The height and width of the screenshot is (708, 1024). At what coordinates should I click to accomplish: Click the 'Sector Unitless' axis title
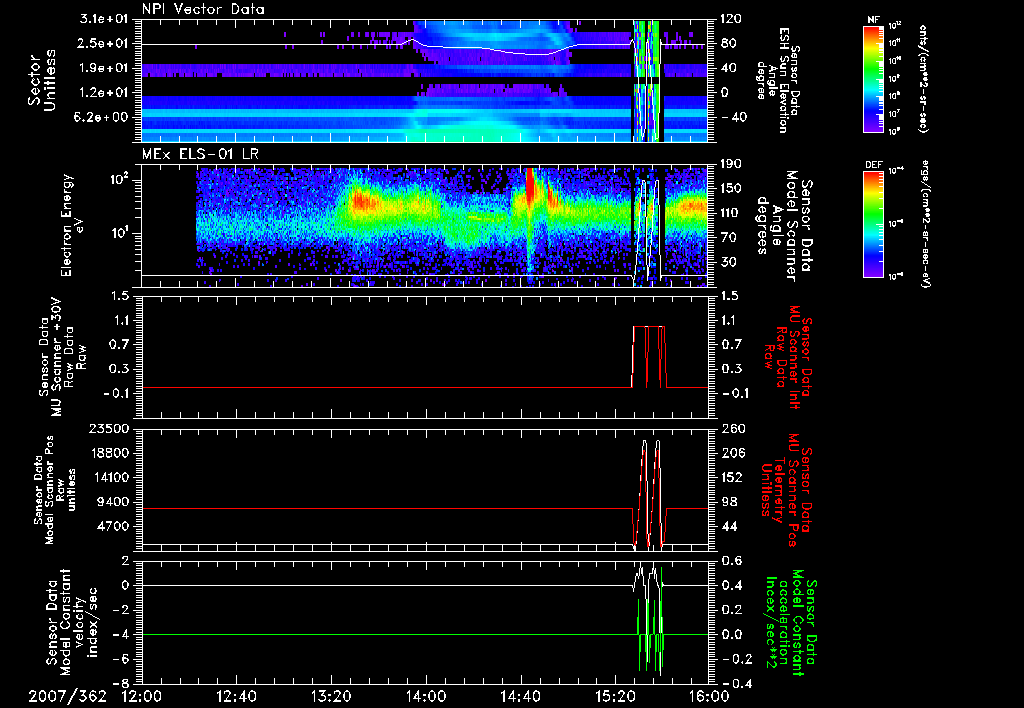42,80
